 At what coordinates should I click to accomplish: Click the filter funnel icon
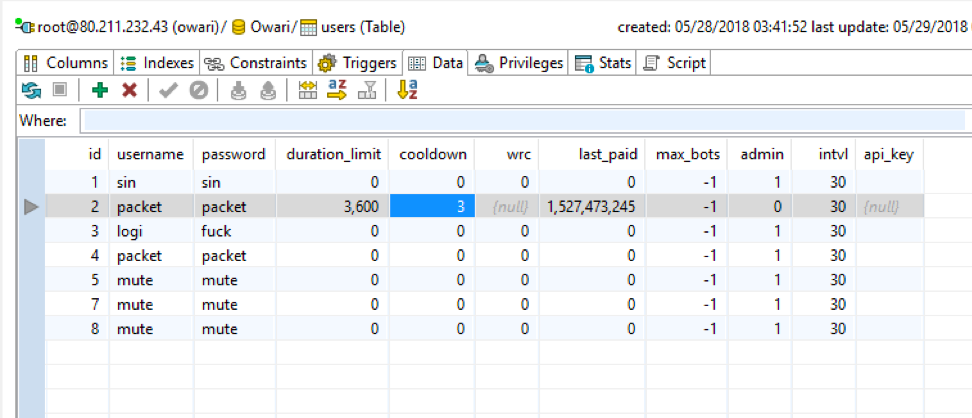367,90
